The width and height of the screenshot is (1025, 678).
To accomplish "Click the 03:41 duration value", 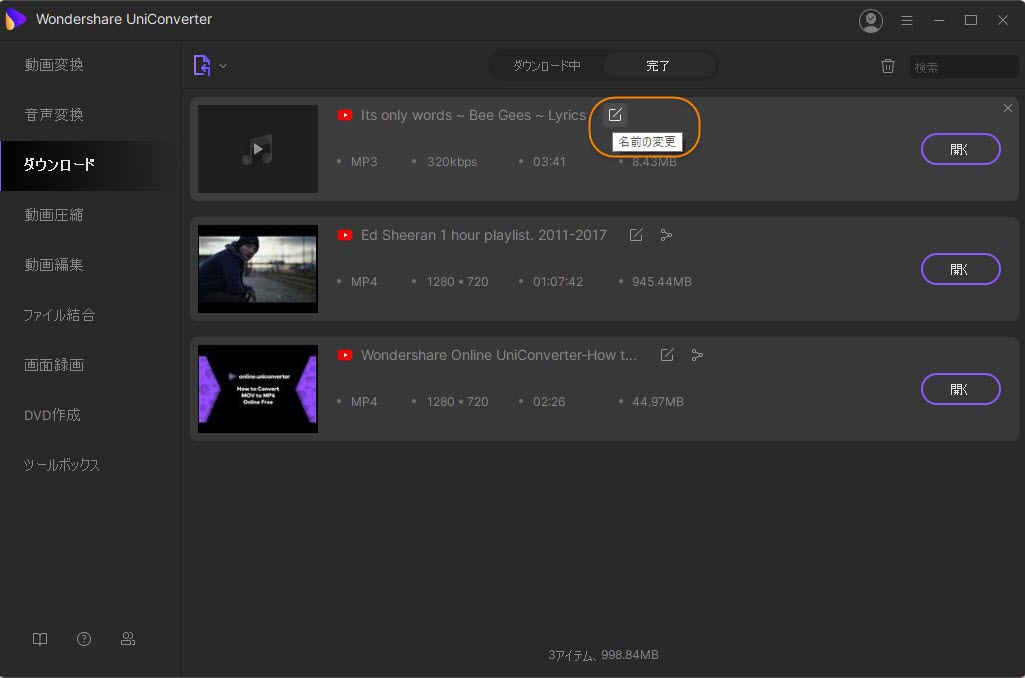I will [x=549, y=161].
